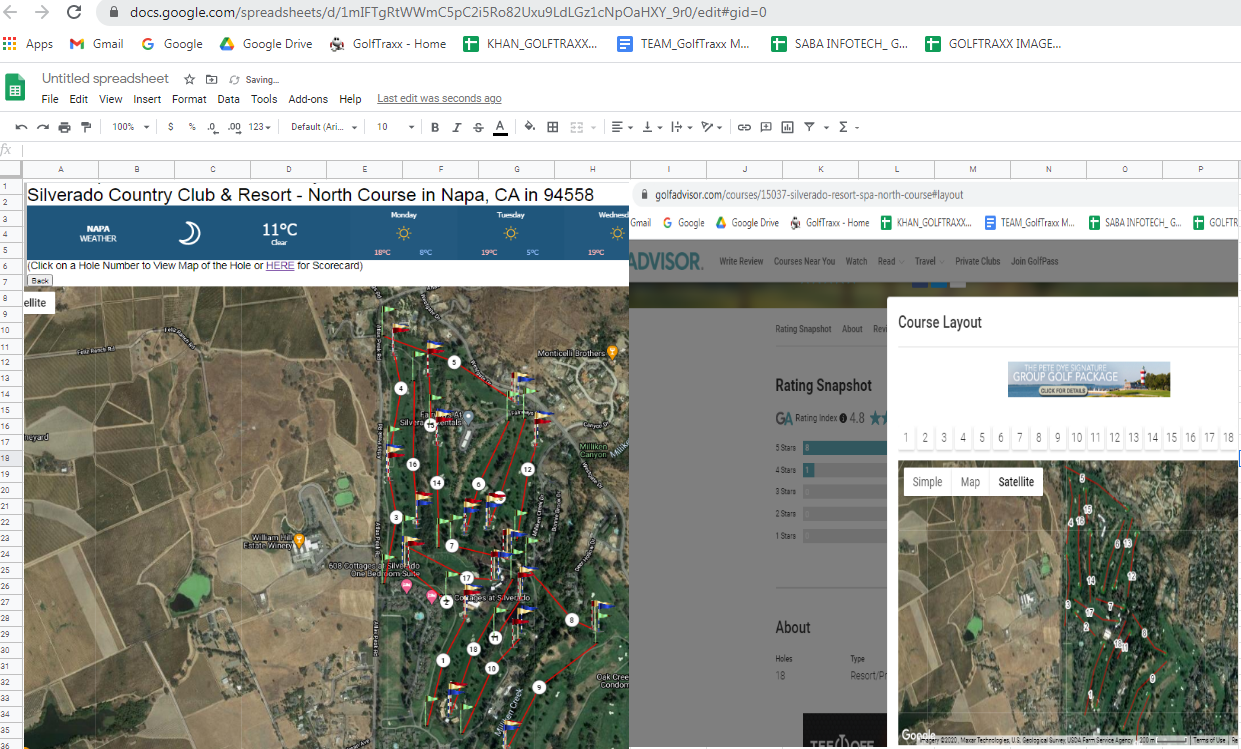Click the Redo toolbar icon

pos(43,127)
